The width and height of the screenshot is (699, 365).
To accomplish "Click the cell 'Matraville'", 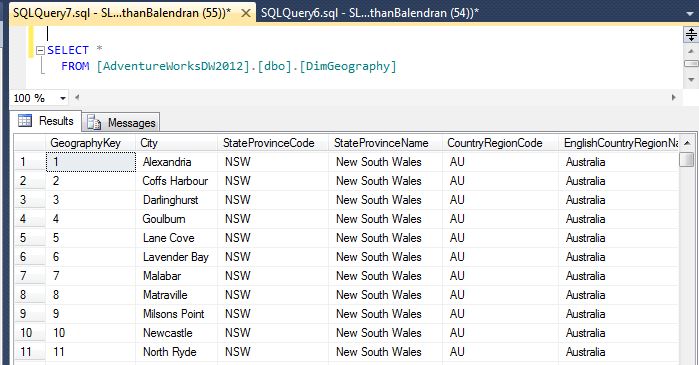I will pyautogui.click(x=176, y=295).
